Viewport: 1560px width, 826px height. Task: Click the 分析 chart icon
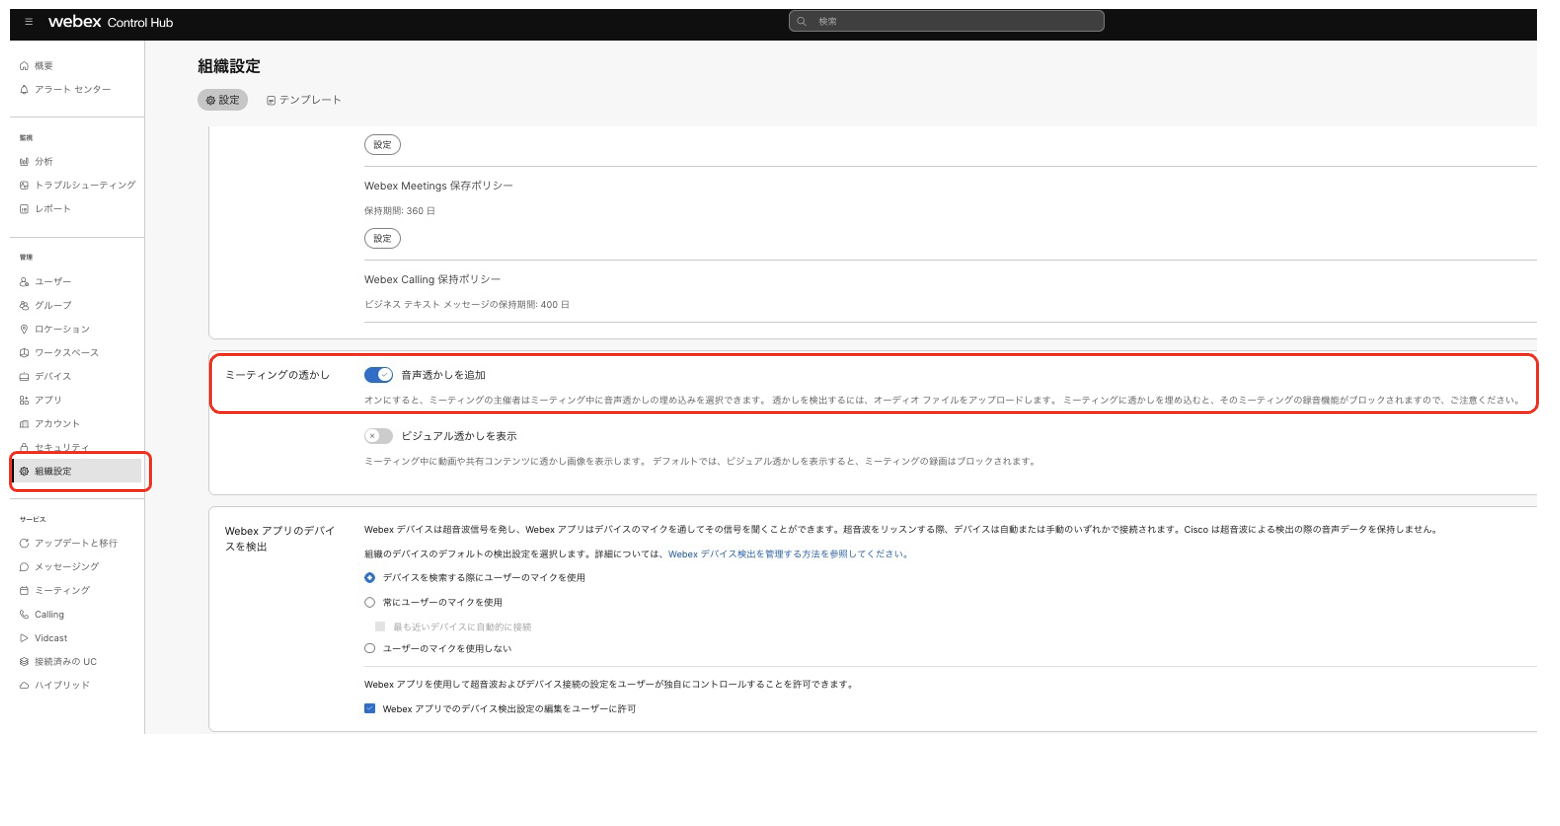pyautogui.click(x=24, y=162)
